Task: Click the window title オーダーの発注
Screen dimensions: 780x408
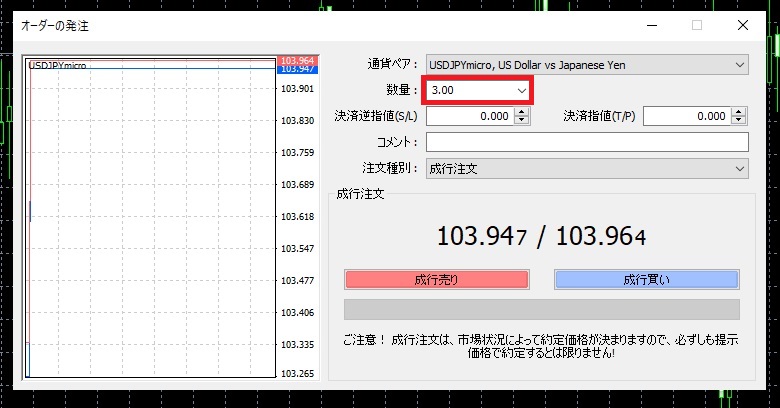Action: pyautogui.click(x=55, y=26)
